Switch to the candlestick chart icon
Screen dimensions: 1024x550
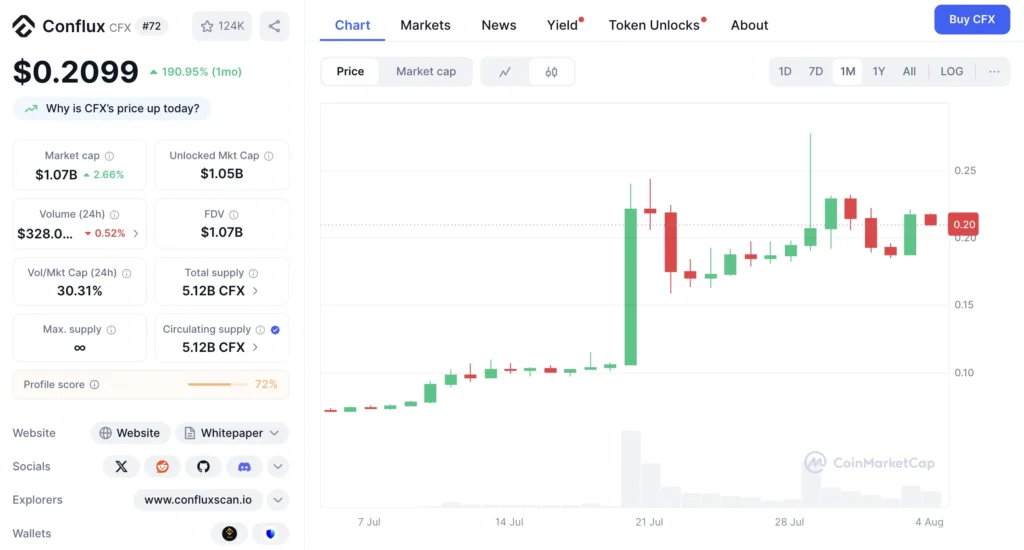pos(551,72)
